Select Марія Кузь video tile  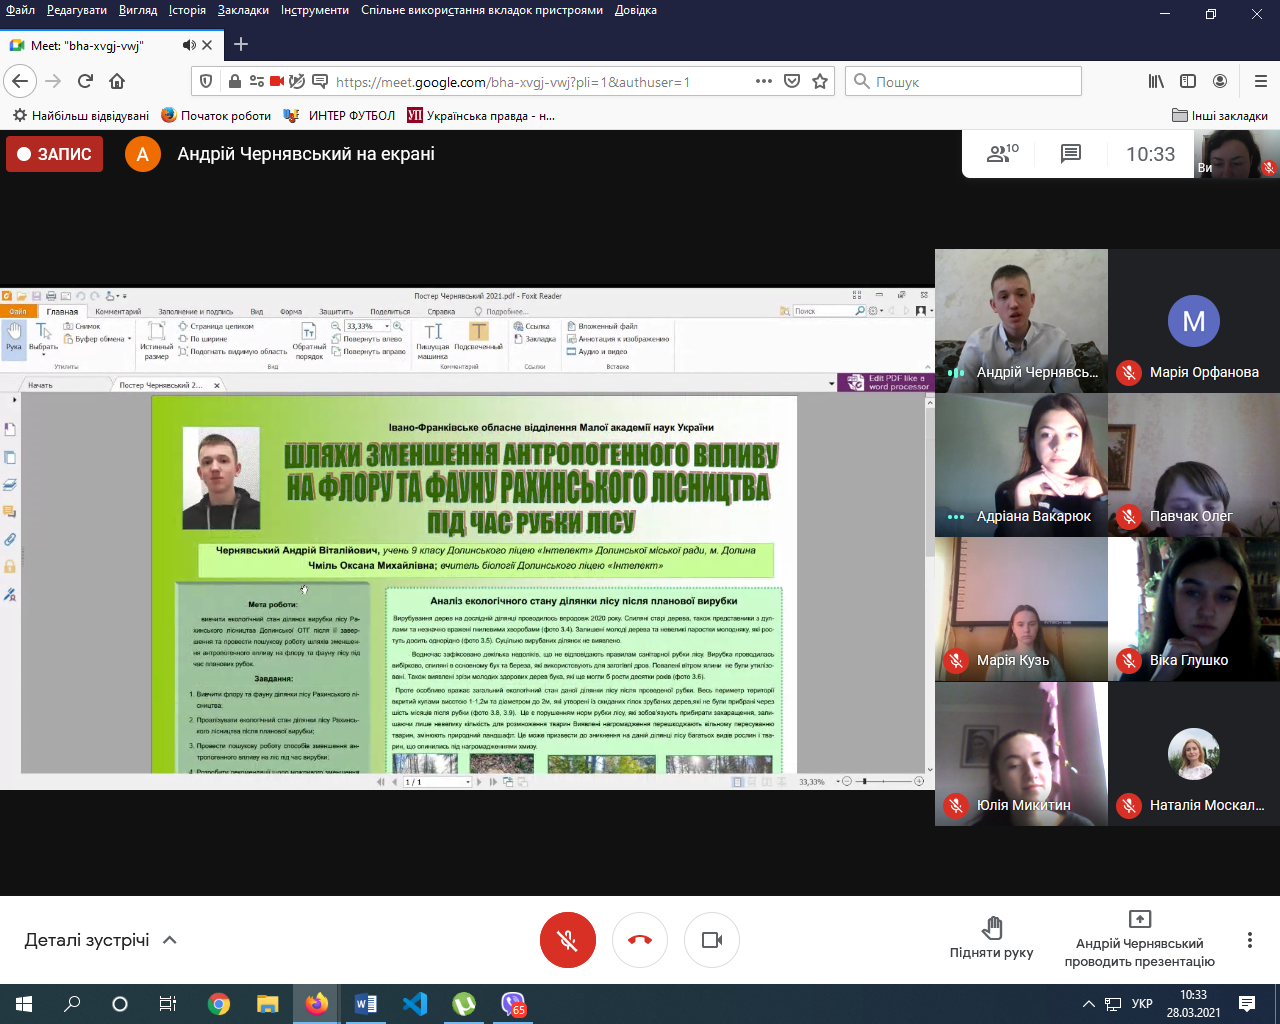pos(1021,609)
